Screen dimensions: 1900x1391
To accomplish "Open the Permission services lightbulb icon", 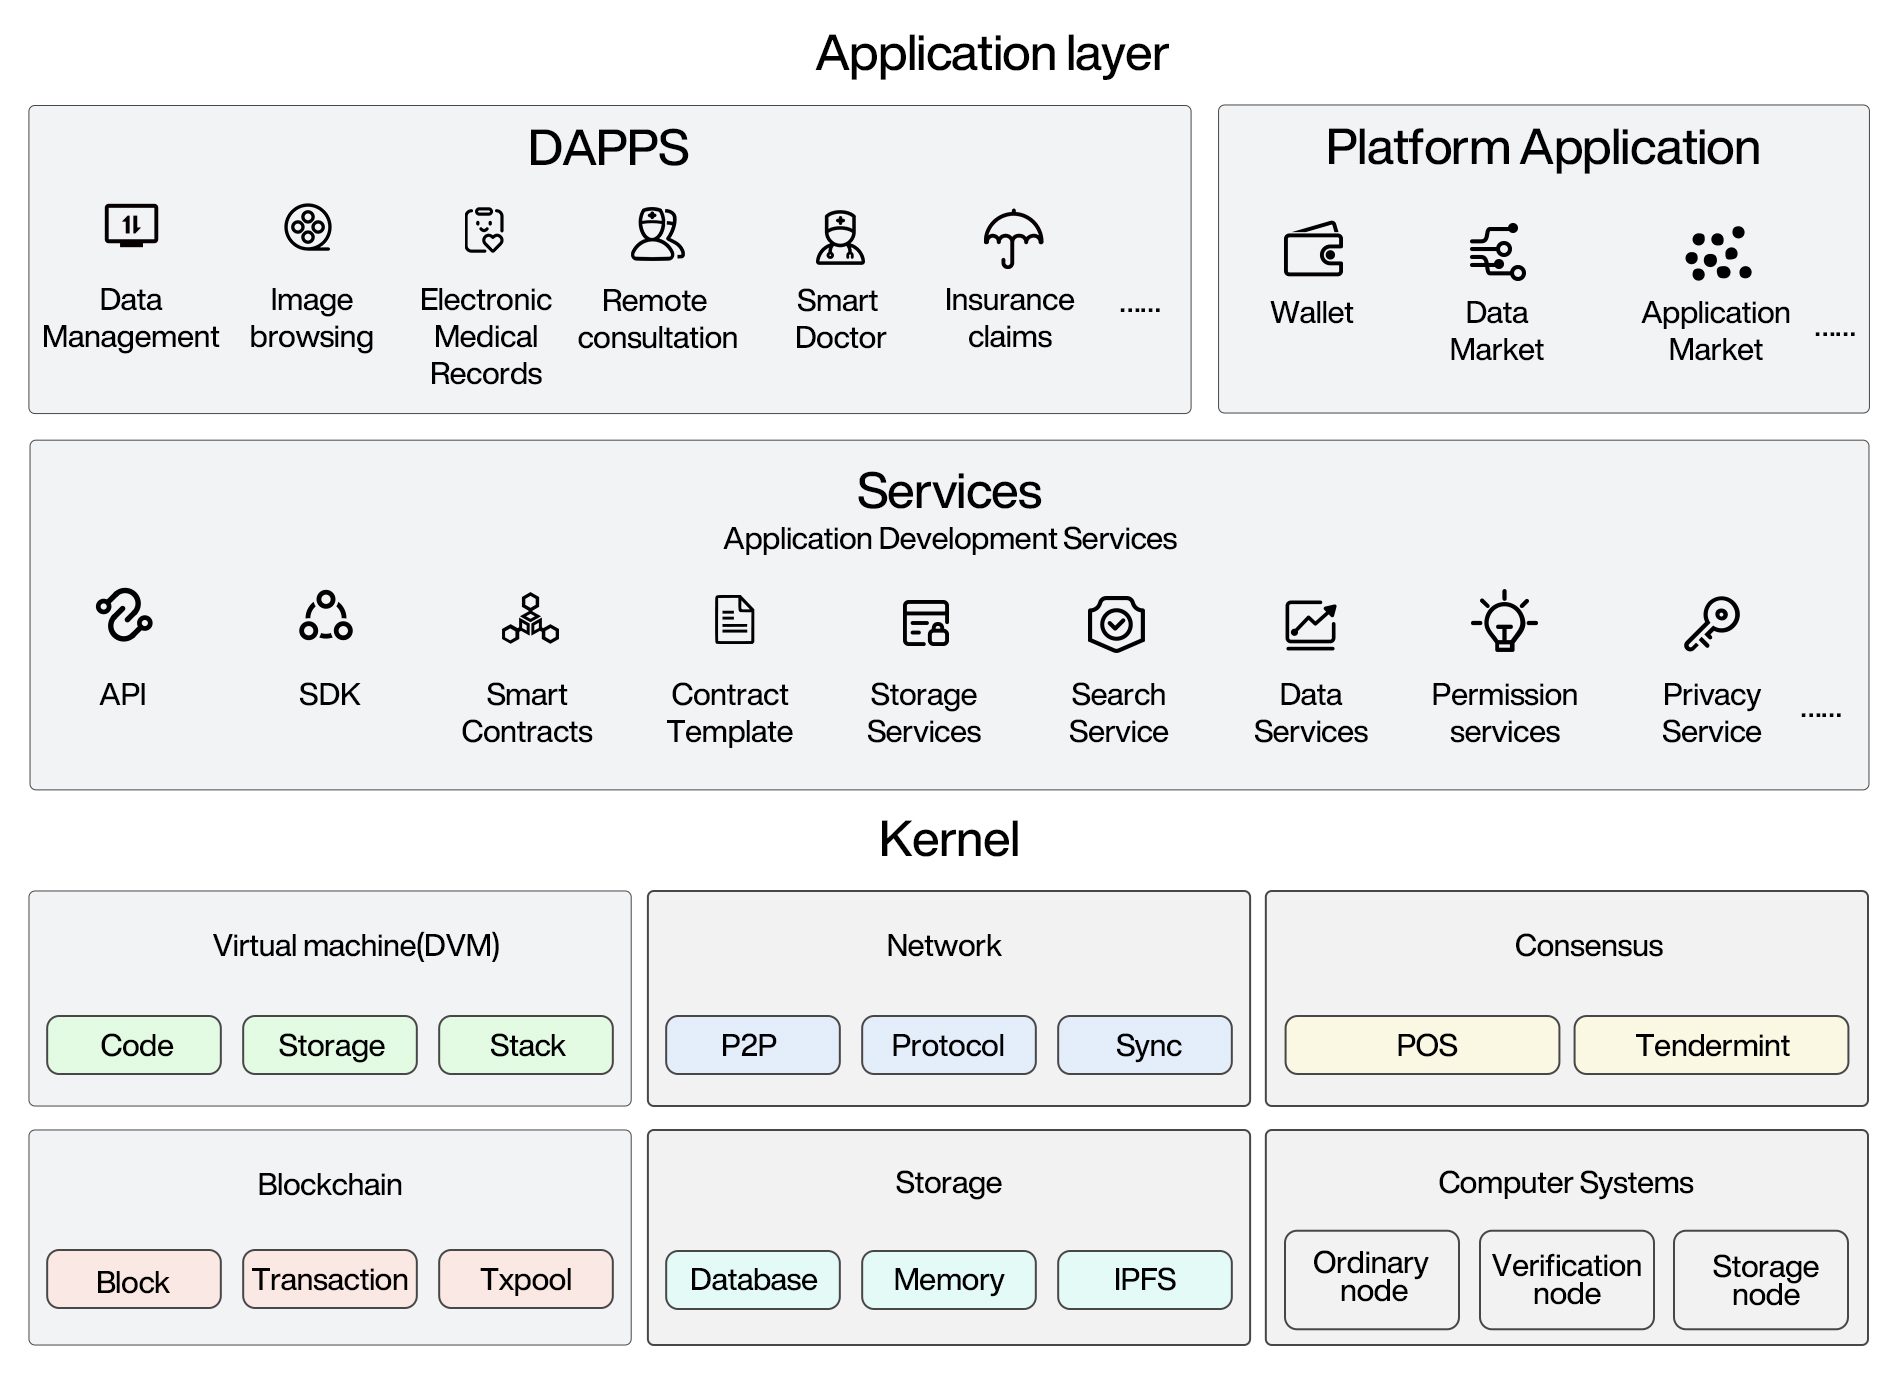I will click(x=1504, y=621).
